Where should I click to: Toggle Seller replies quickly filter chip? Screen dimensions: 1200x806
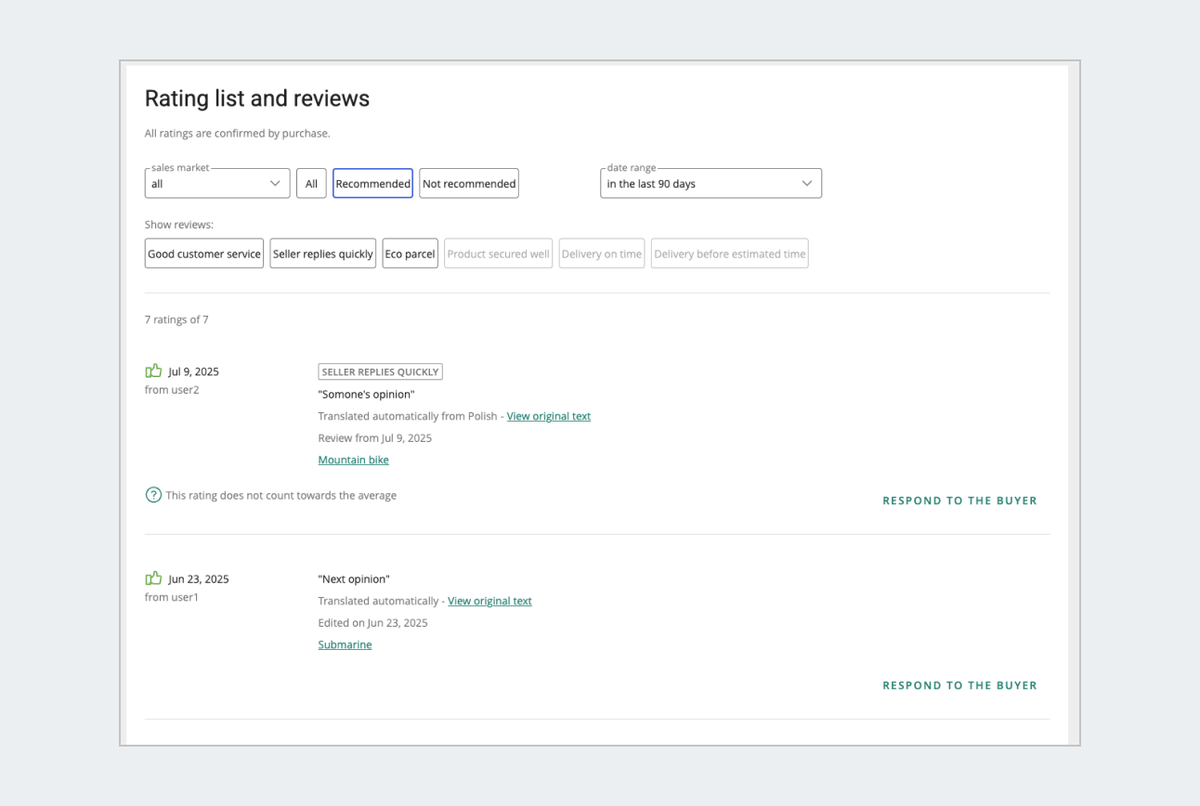pos(323,254)
